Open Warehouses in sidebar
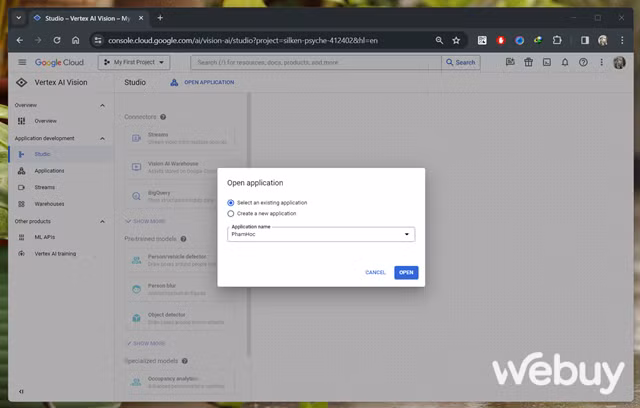Viewport: 640px width, 408px height. click(60, 204)
